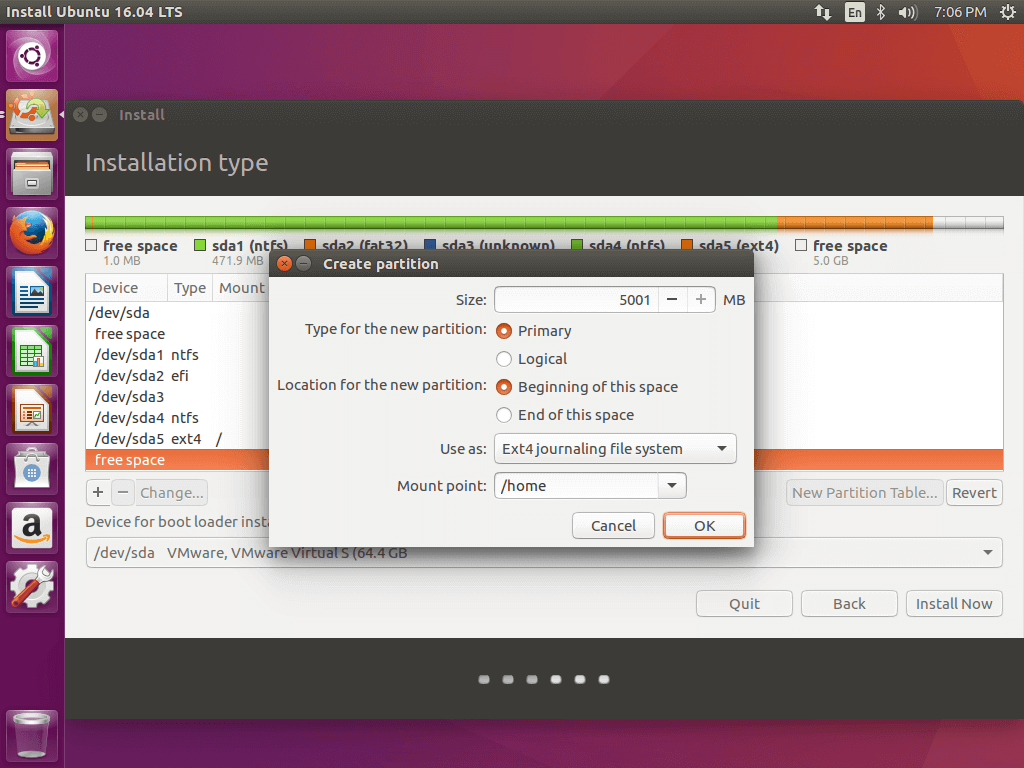Open Firefox from the launcher
Viewport: 1024px width, 768px height.
32,234
